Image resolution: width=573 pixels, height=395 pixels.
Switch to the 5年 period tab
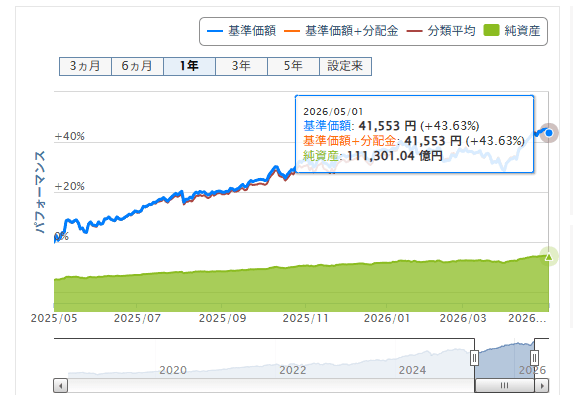(293, 66)
